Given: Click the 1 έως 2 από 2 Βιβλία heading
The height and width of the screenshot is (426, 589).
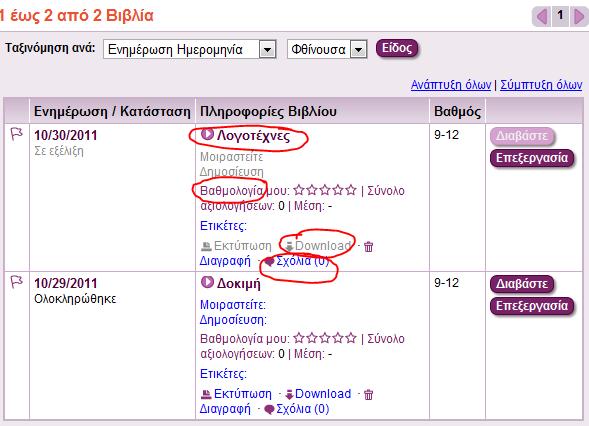Looking at the screenshot, I should [77, 16].
